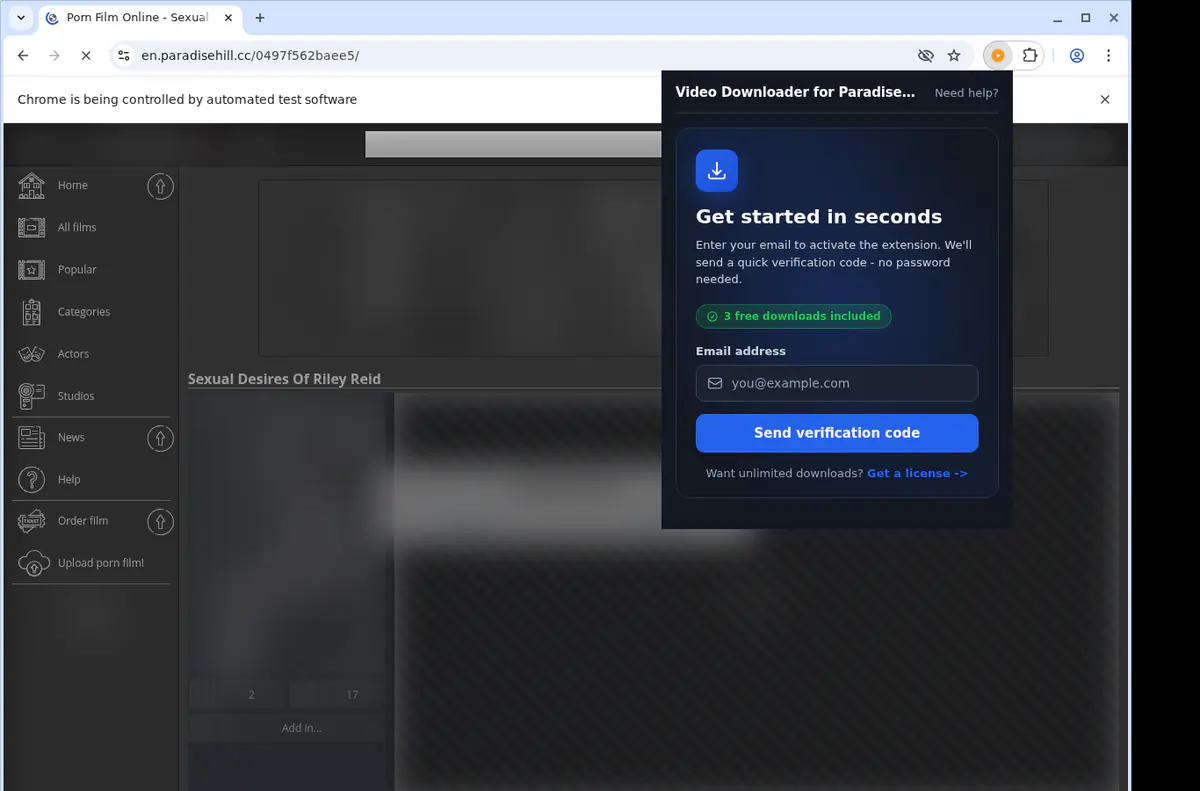Focus the Email address input field

(837, 383)
